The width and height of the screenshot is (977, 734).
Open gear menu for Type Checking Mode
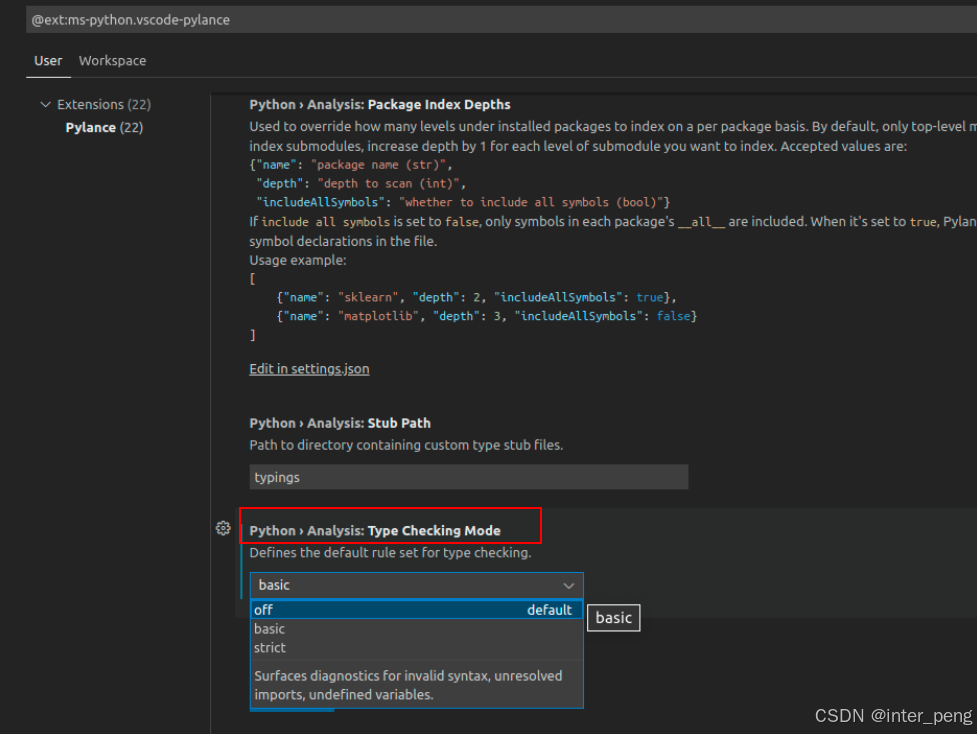[223, 528]
